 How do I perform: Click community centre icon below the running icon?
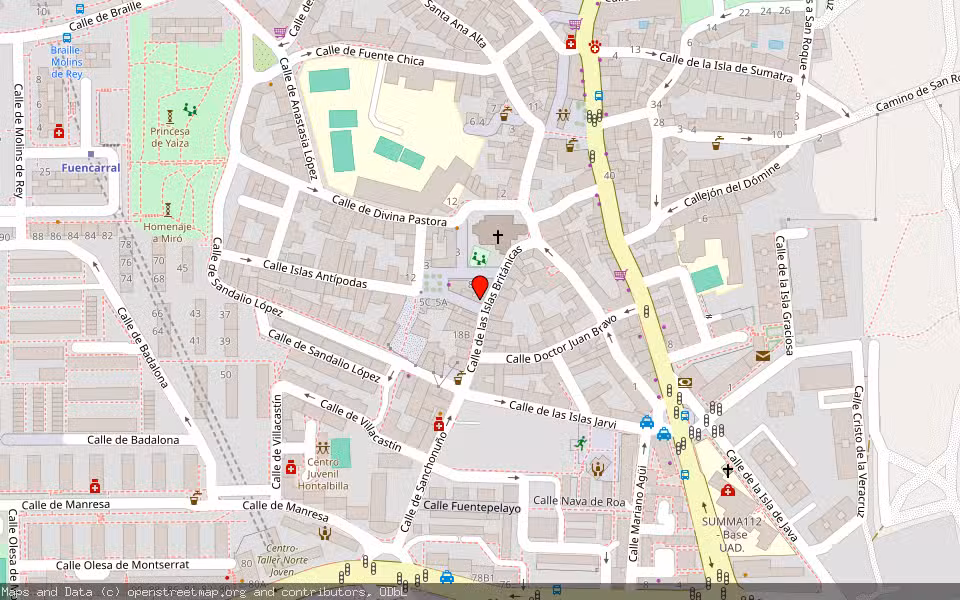pos(598,469)
